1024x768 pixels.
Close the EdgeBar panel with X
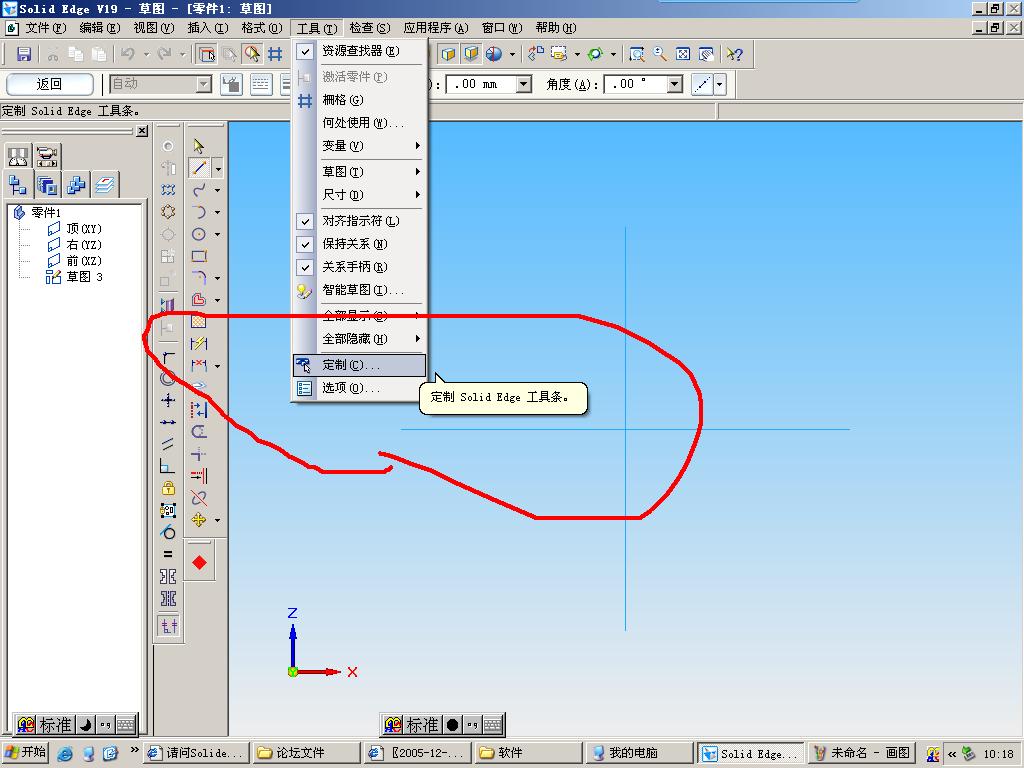coord(142,131)
